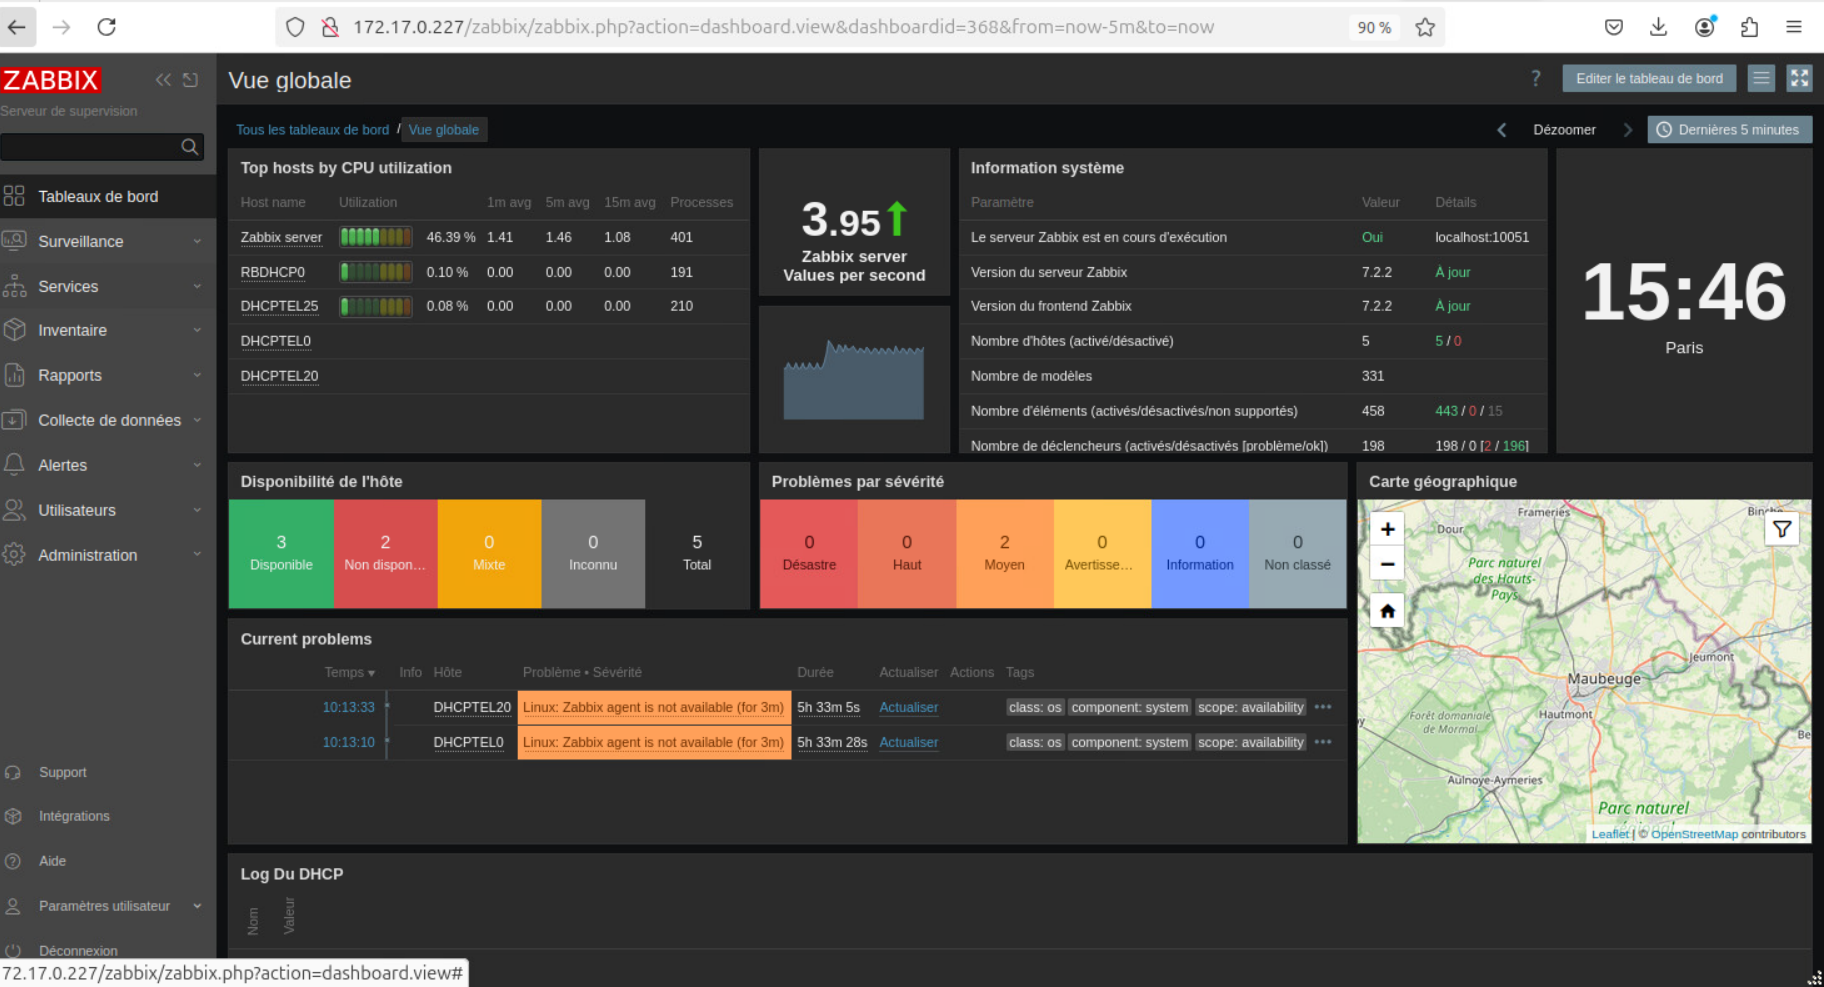Click the sidebar search input field
1824x987 pixels.
click(x=90, y=147)
